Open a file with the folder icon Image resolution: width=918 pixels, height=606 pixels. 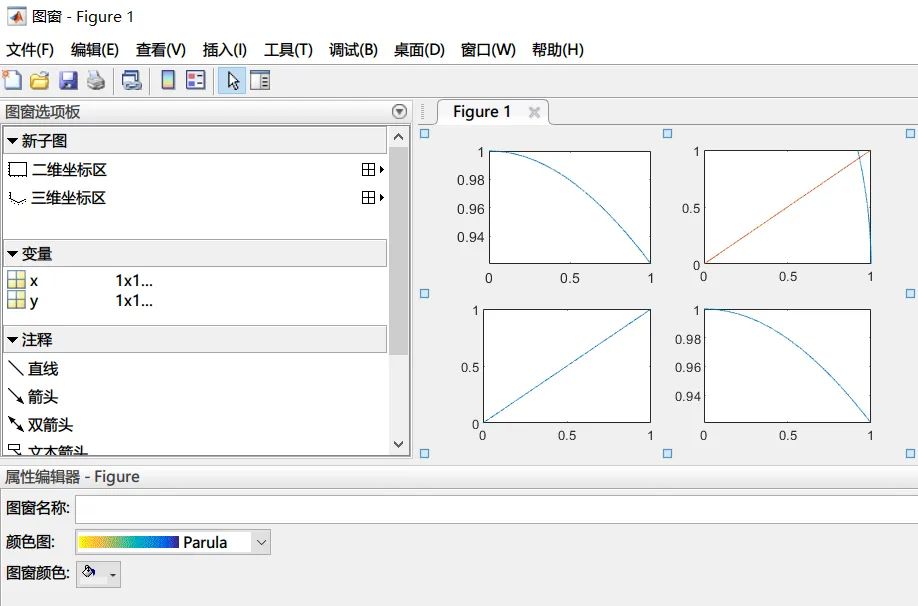click(40, 80)
